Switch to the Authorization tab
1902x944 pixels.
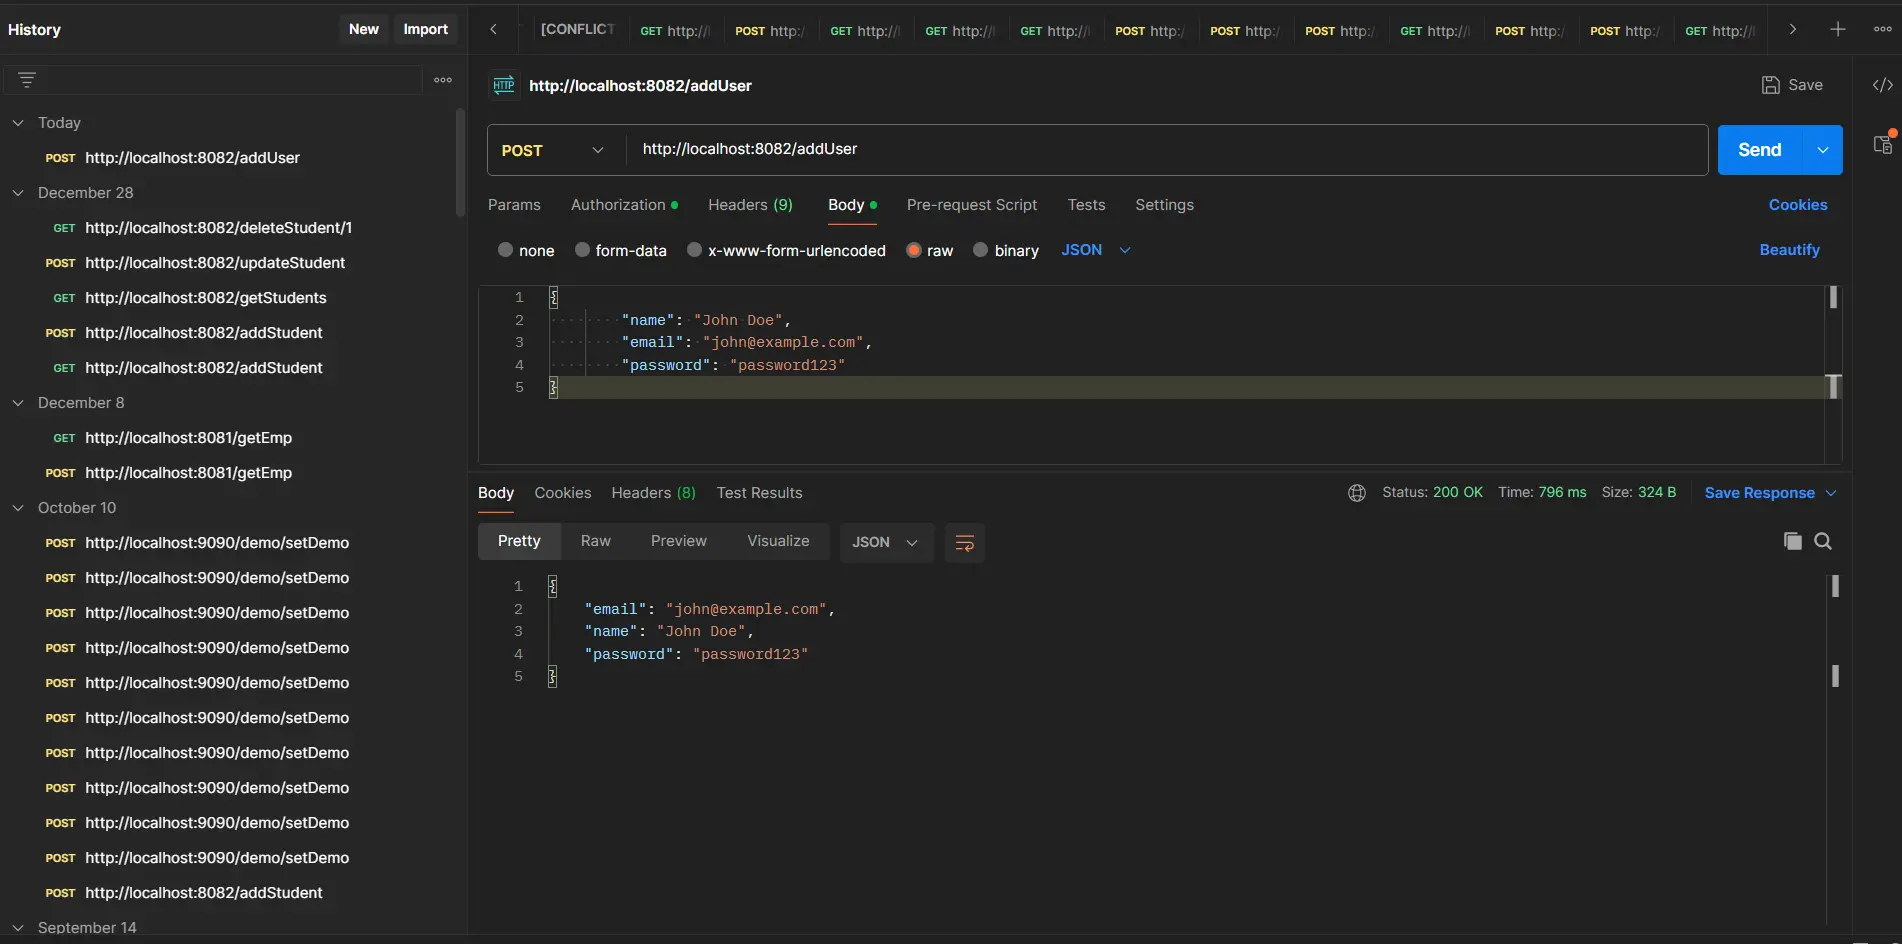(x=618, y=205)
